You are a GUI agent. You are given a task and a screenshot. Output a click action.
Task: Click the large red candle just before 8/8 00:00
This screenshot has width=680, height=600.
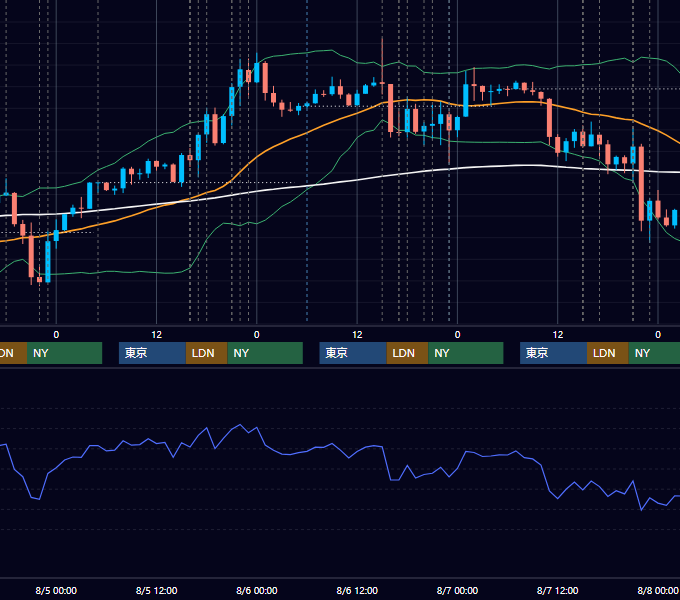641,184
